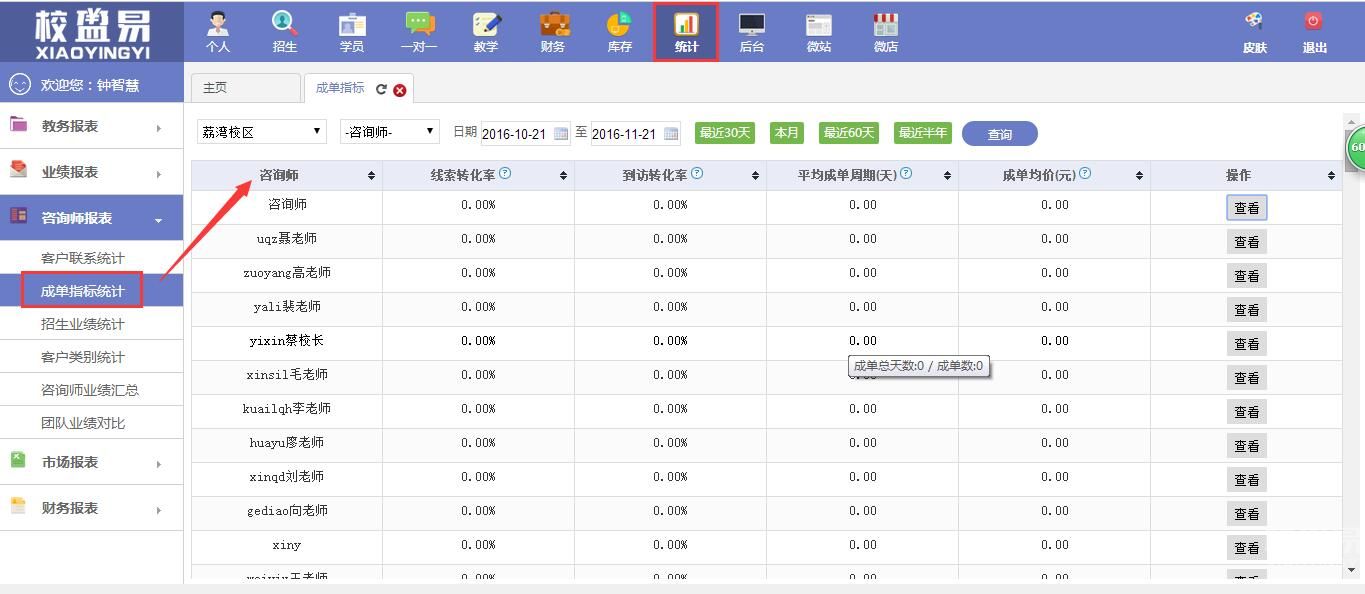This screenshot has height=594, width=1365.
Task: Open 客户联系统计 report
Action: click(83, 258)
